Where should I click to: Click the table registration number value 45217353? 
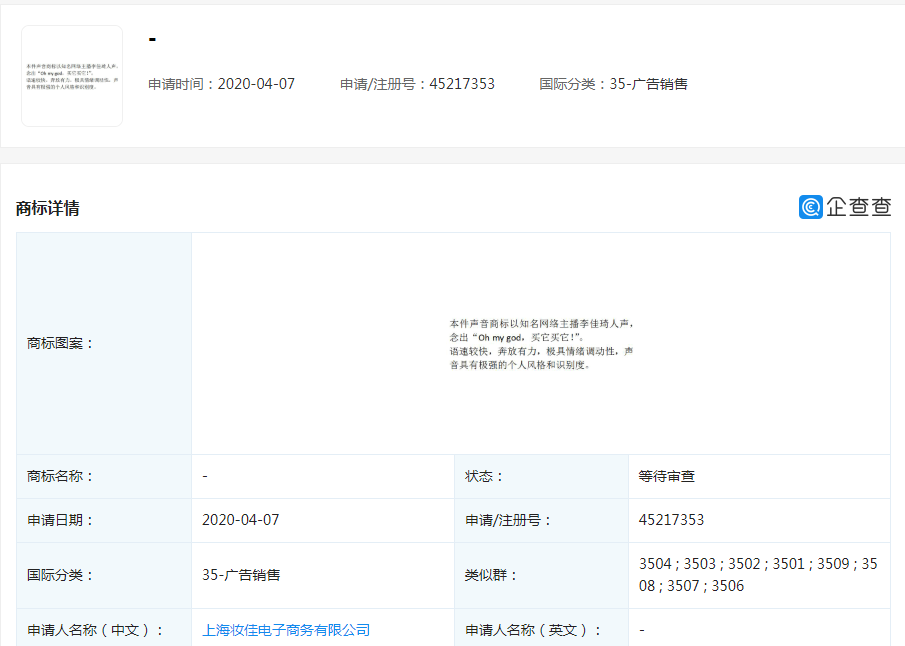(672, 520)
